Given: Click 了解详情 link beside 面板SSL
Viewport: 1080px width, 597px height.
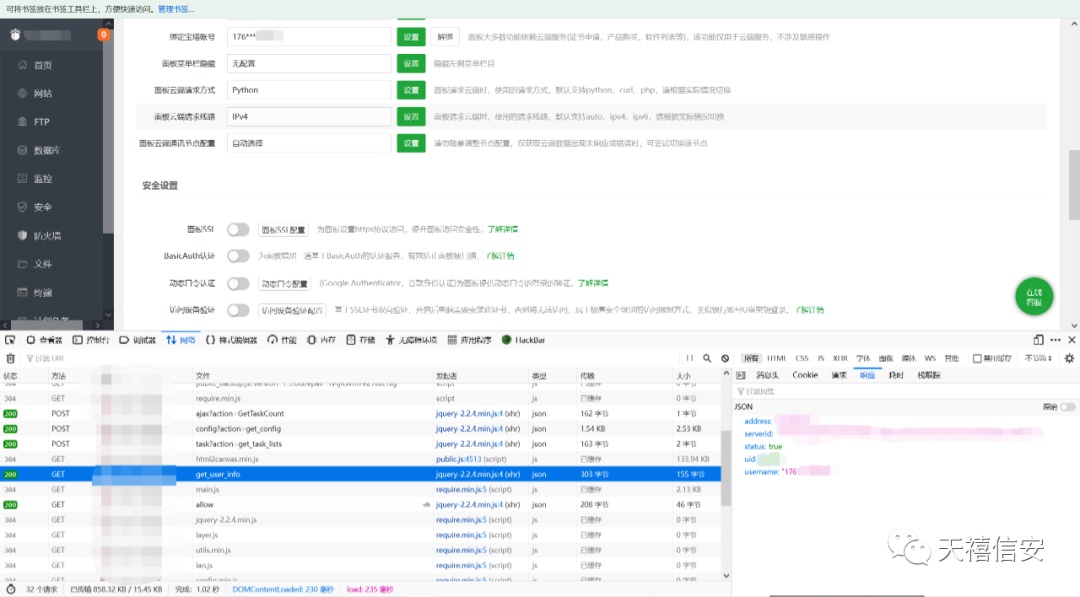Looking at the screenshot, I should (503, 229).
